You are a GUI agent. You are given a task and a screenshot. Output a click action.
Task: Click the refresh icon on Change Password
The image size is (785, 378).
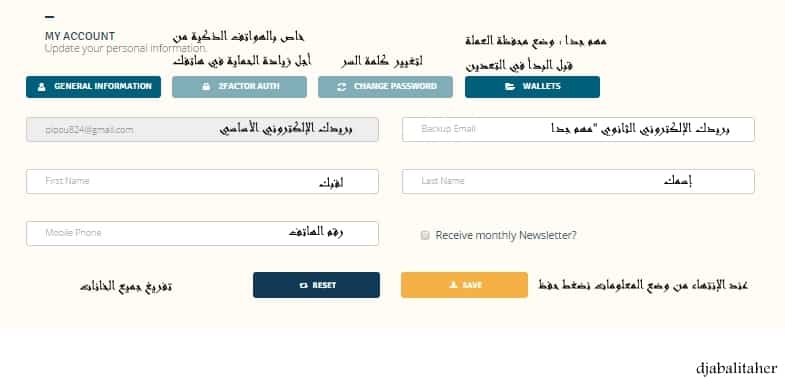(x=341, y=87)
